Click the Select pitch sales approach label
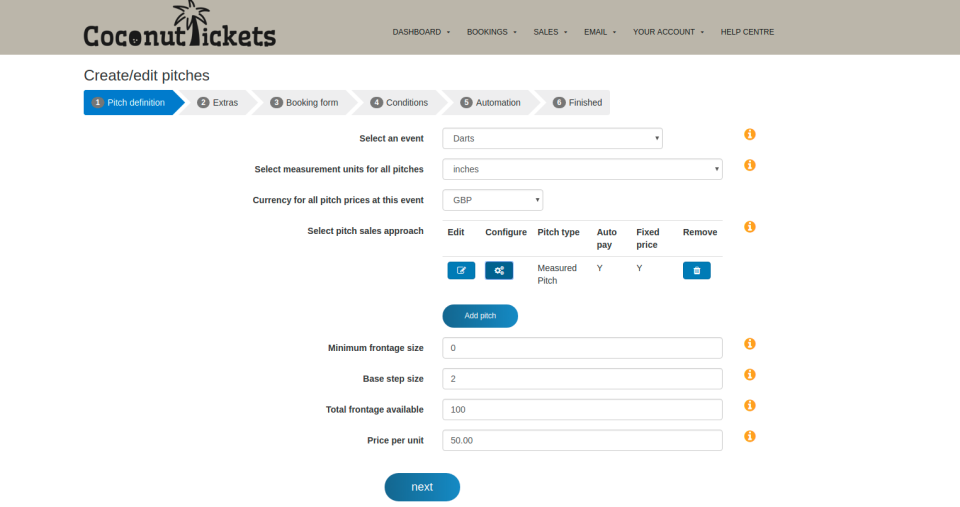Screen dimensions: 960x507 (366, 231)
